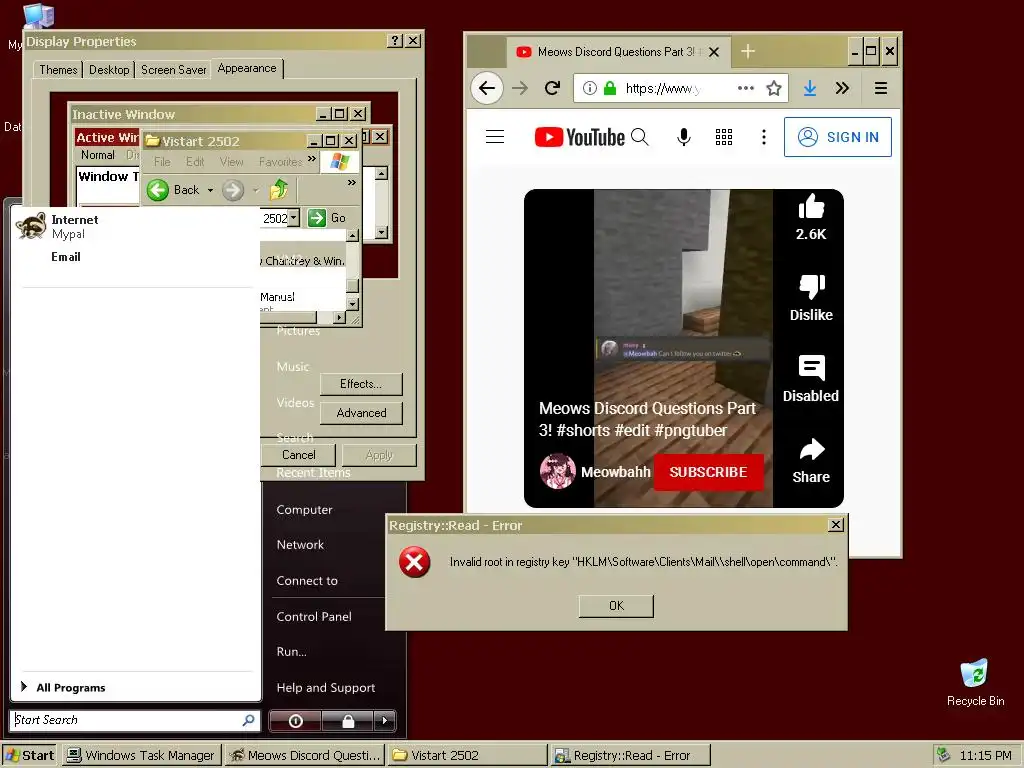Viewport: 1024px width, 768px height.
Task: Bookmark this page with the star icon
Action: [774, 88]
